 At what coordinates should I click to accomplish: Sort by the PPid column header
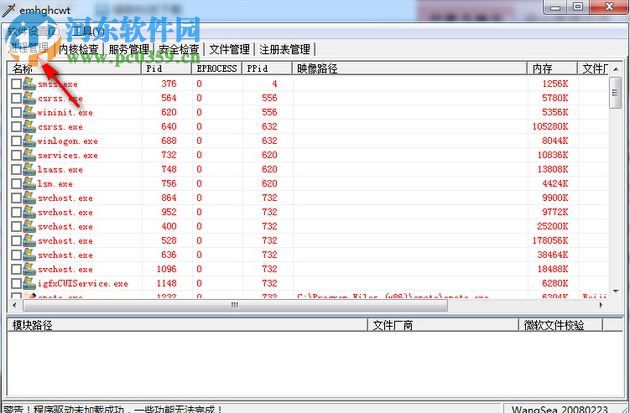tap(267, 69)
